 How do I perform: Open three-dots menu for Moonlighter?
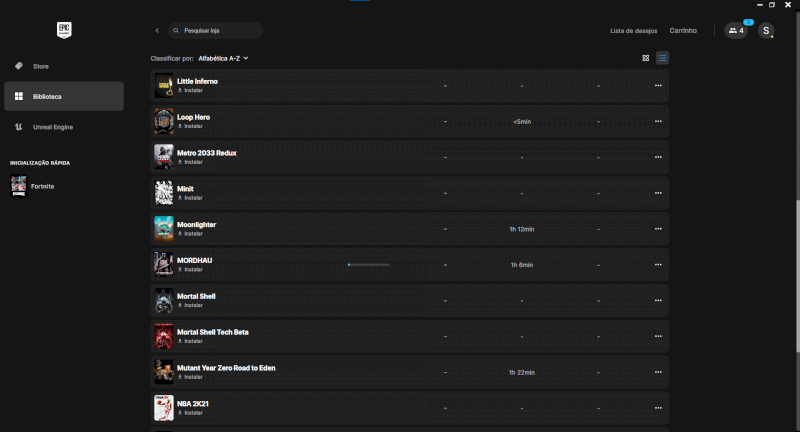pos(658,229)
